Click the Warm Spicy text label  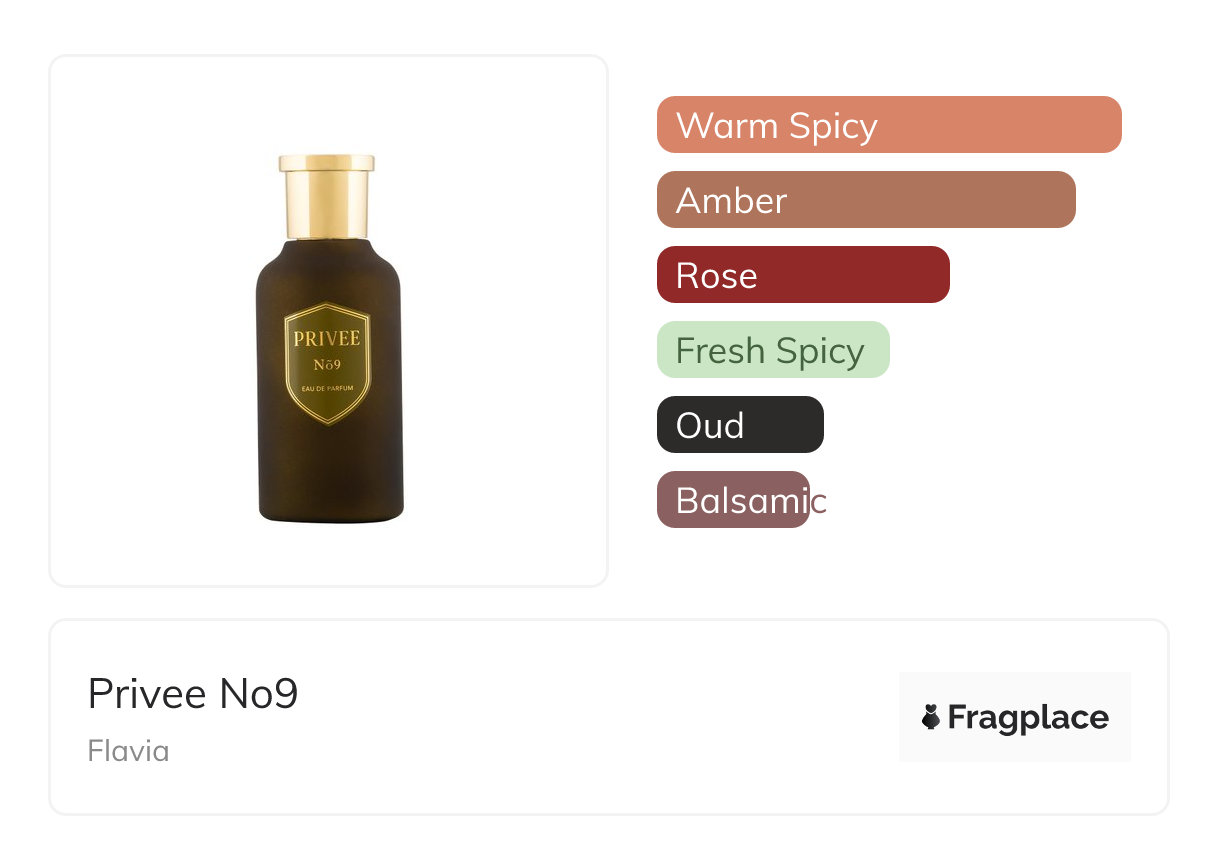[777, 126]
